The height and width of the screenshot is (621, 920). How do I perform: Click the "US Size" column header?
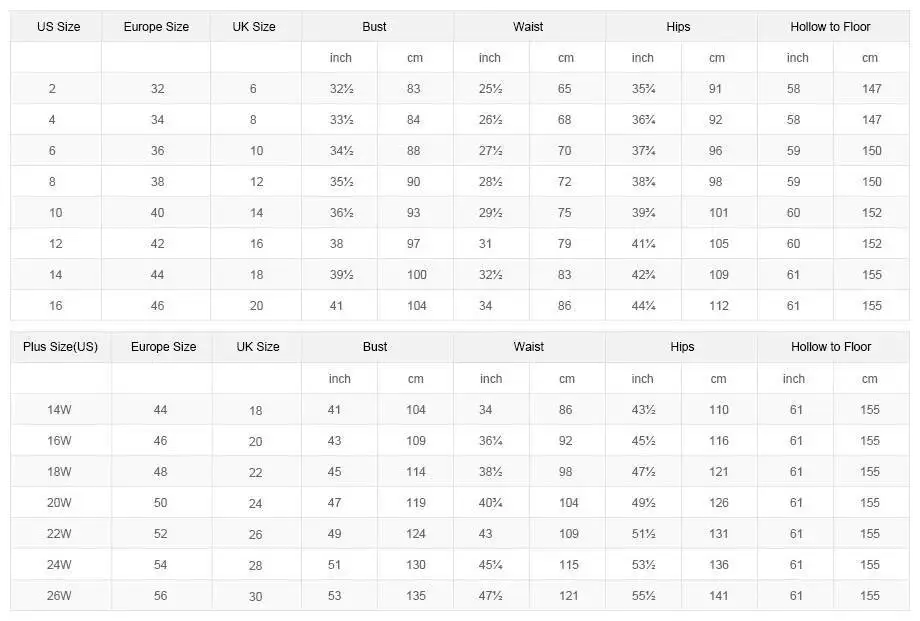pyautogui.click(x=58, y=27)
